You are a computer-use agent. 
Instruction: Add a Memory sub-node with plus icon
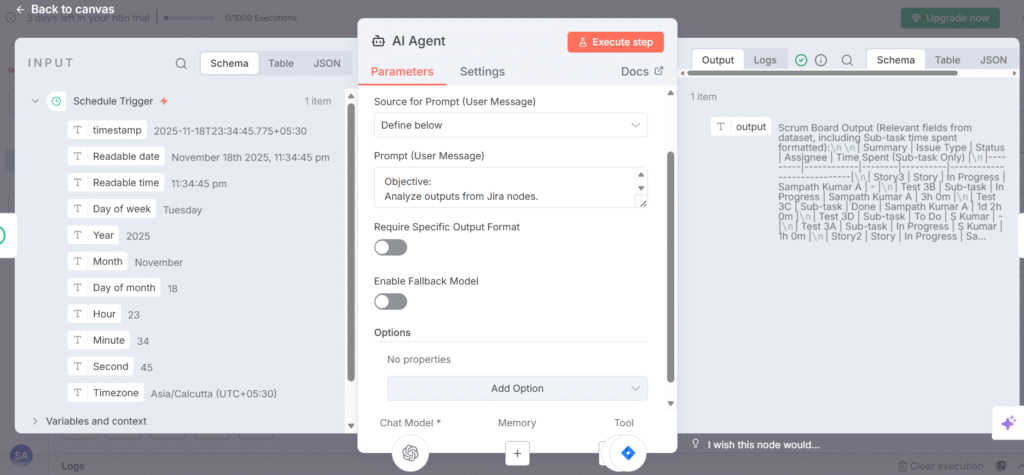(x=517, y=454)
